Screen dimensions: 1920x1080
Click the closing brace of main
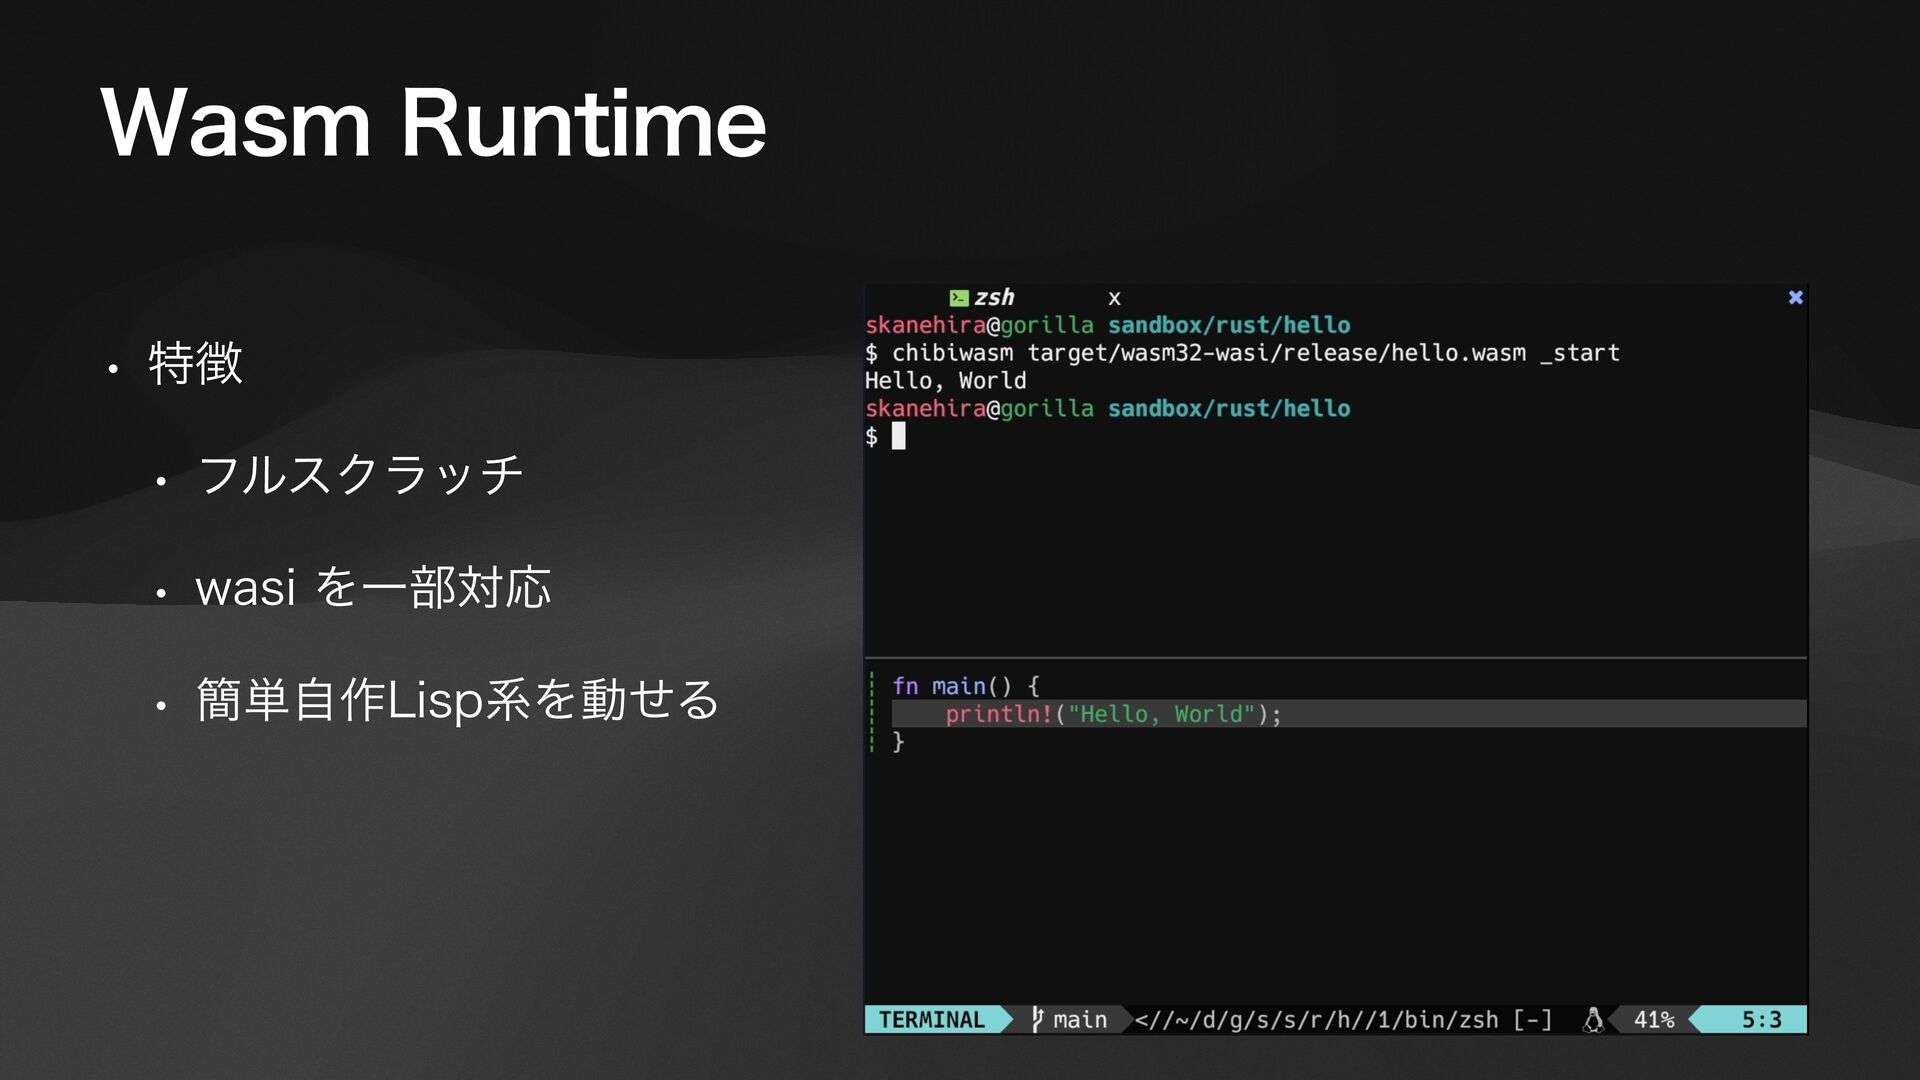898,741
